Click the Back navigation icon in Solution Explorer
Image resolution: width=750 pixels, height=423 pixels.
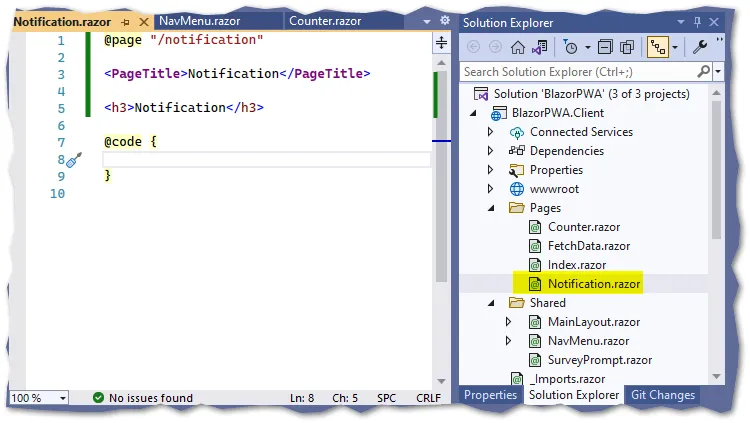473,47
